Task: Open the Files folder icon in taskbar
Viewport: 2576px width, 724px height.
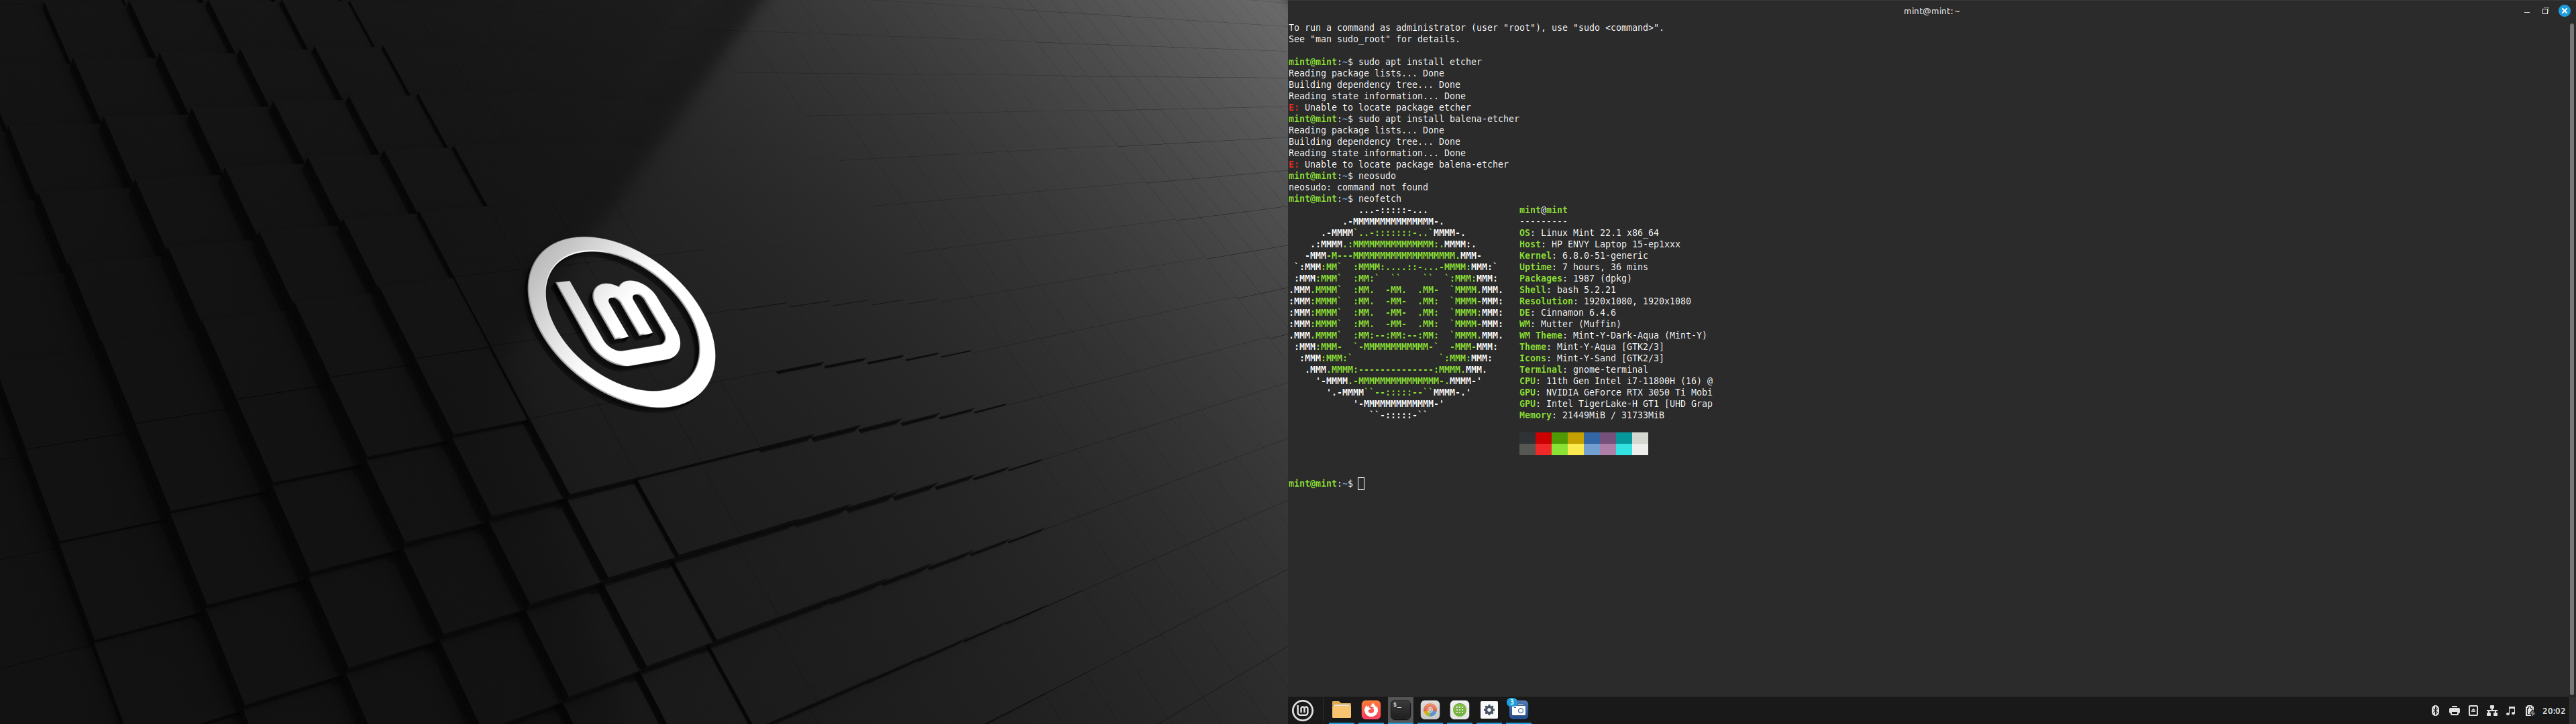Action: point(1341,710)
